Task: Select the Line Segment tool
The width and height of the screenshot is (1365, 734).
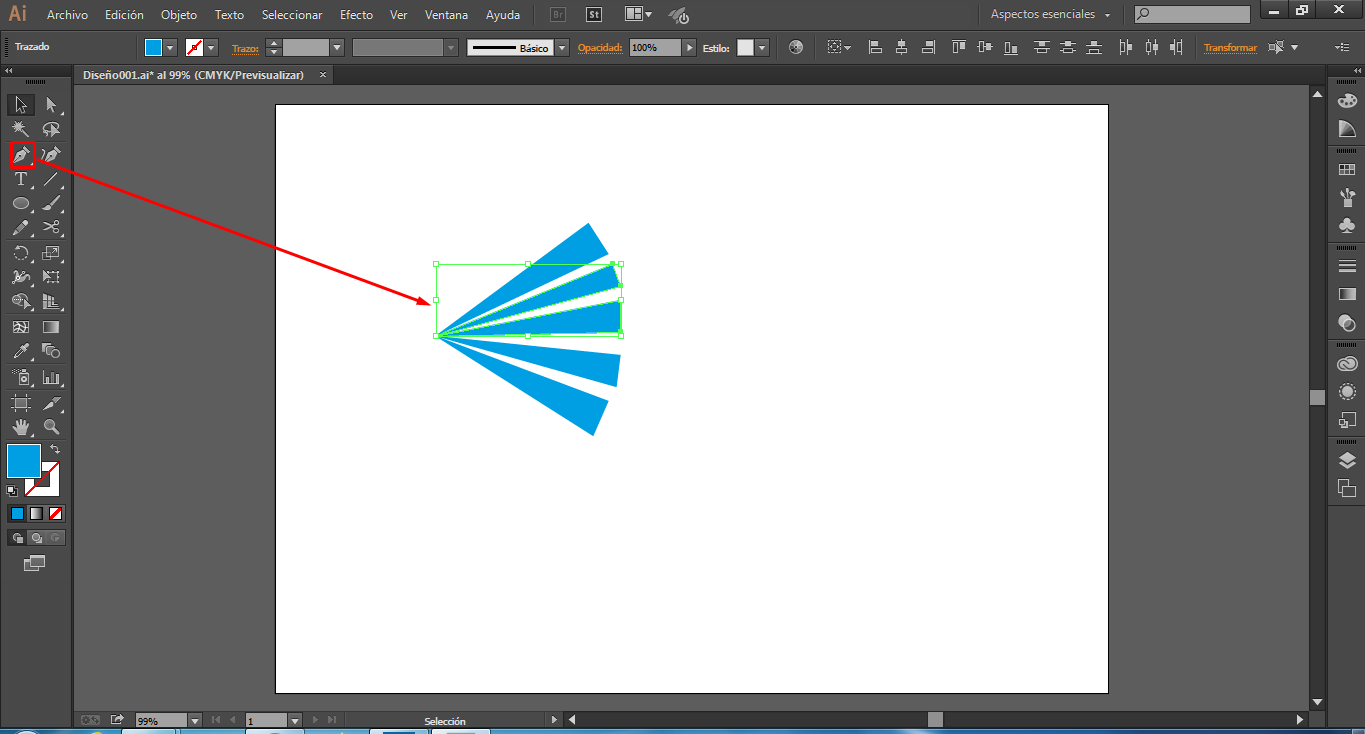Action: (52, 179)
